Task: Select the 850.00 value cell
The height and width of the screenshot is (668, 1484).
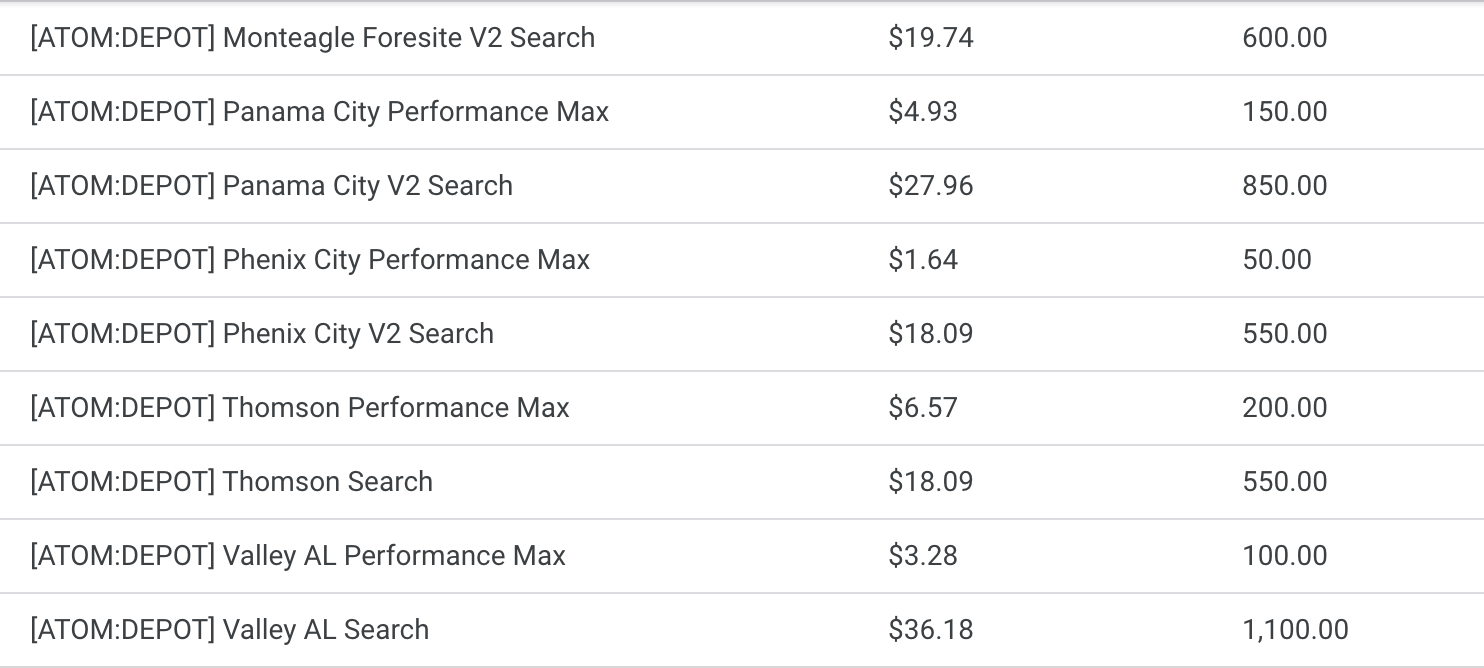Action: point(1284,186)
